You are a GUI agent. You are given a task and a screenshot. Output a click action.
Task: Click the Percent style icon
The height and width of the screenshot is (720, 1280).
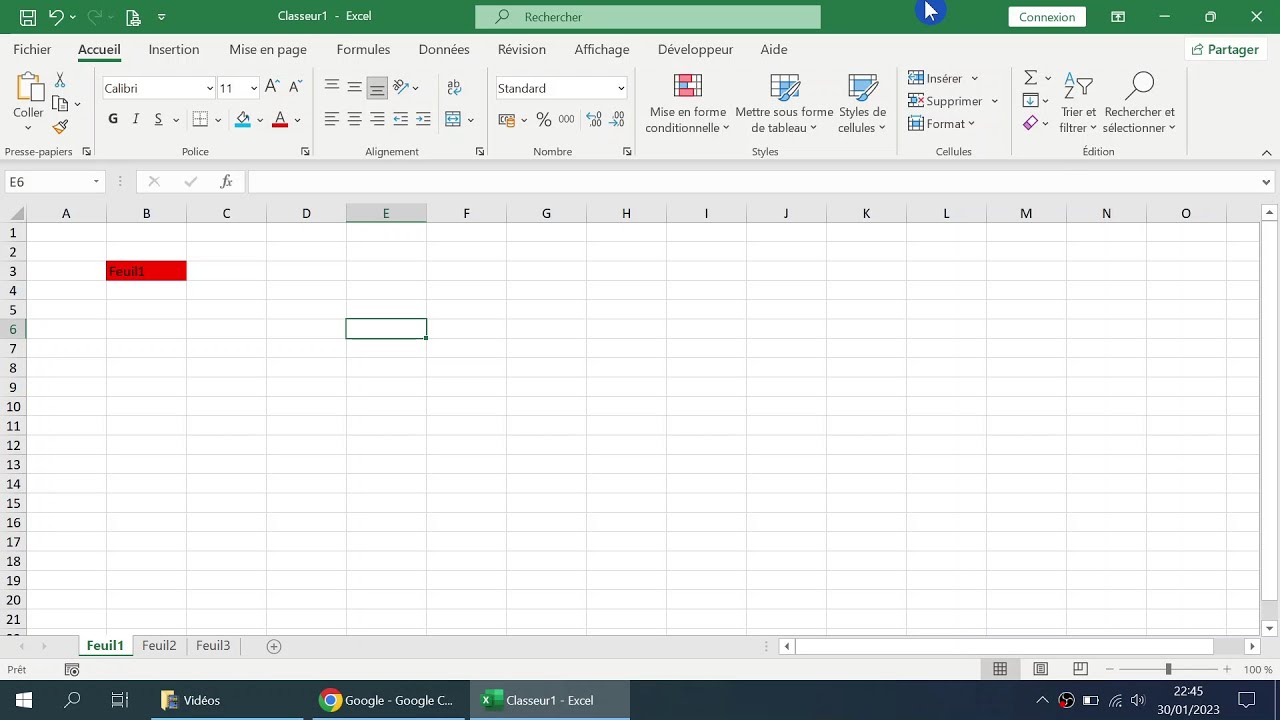543,120
